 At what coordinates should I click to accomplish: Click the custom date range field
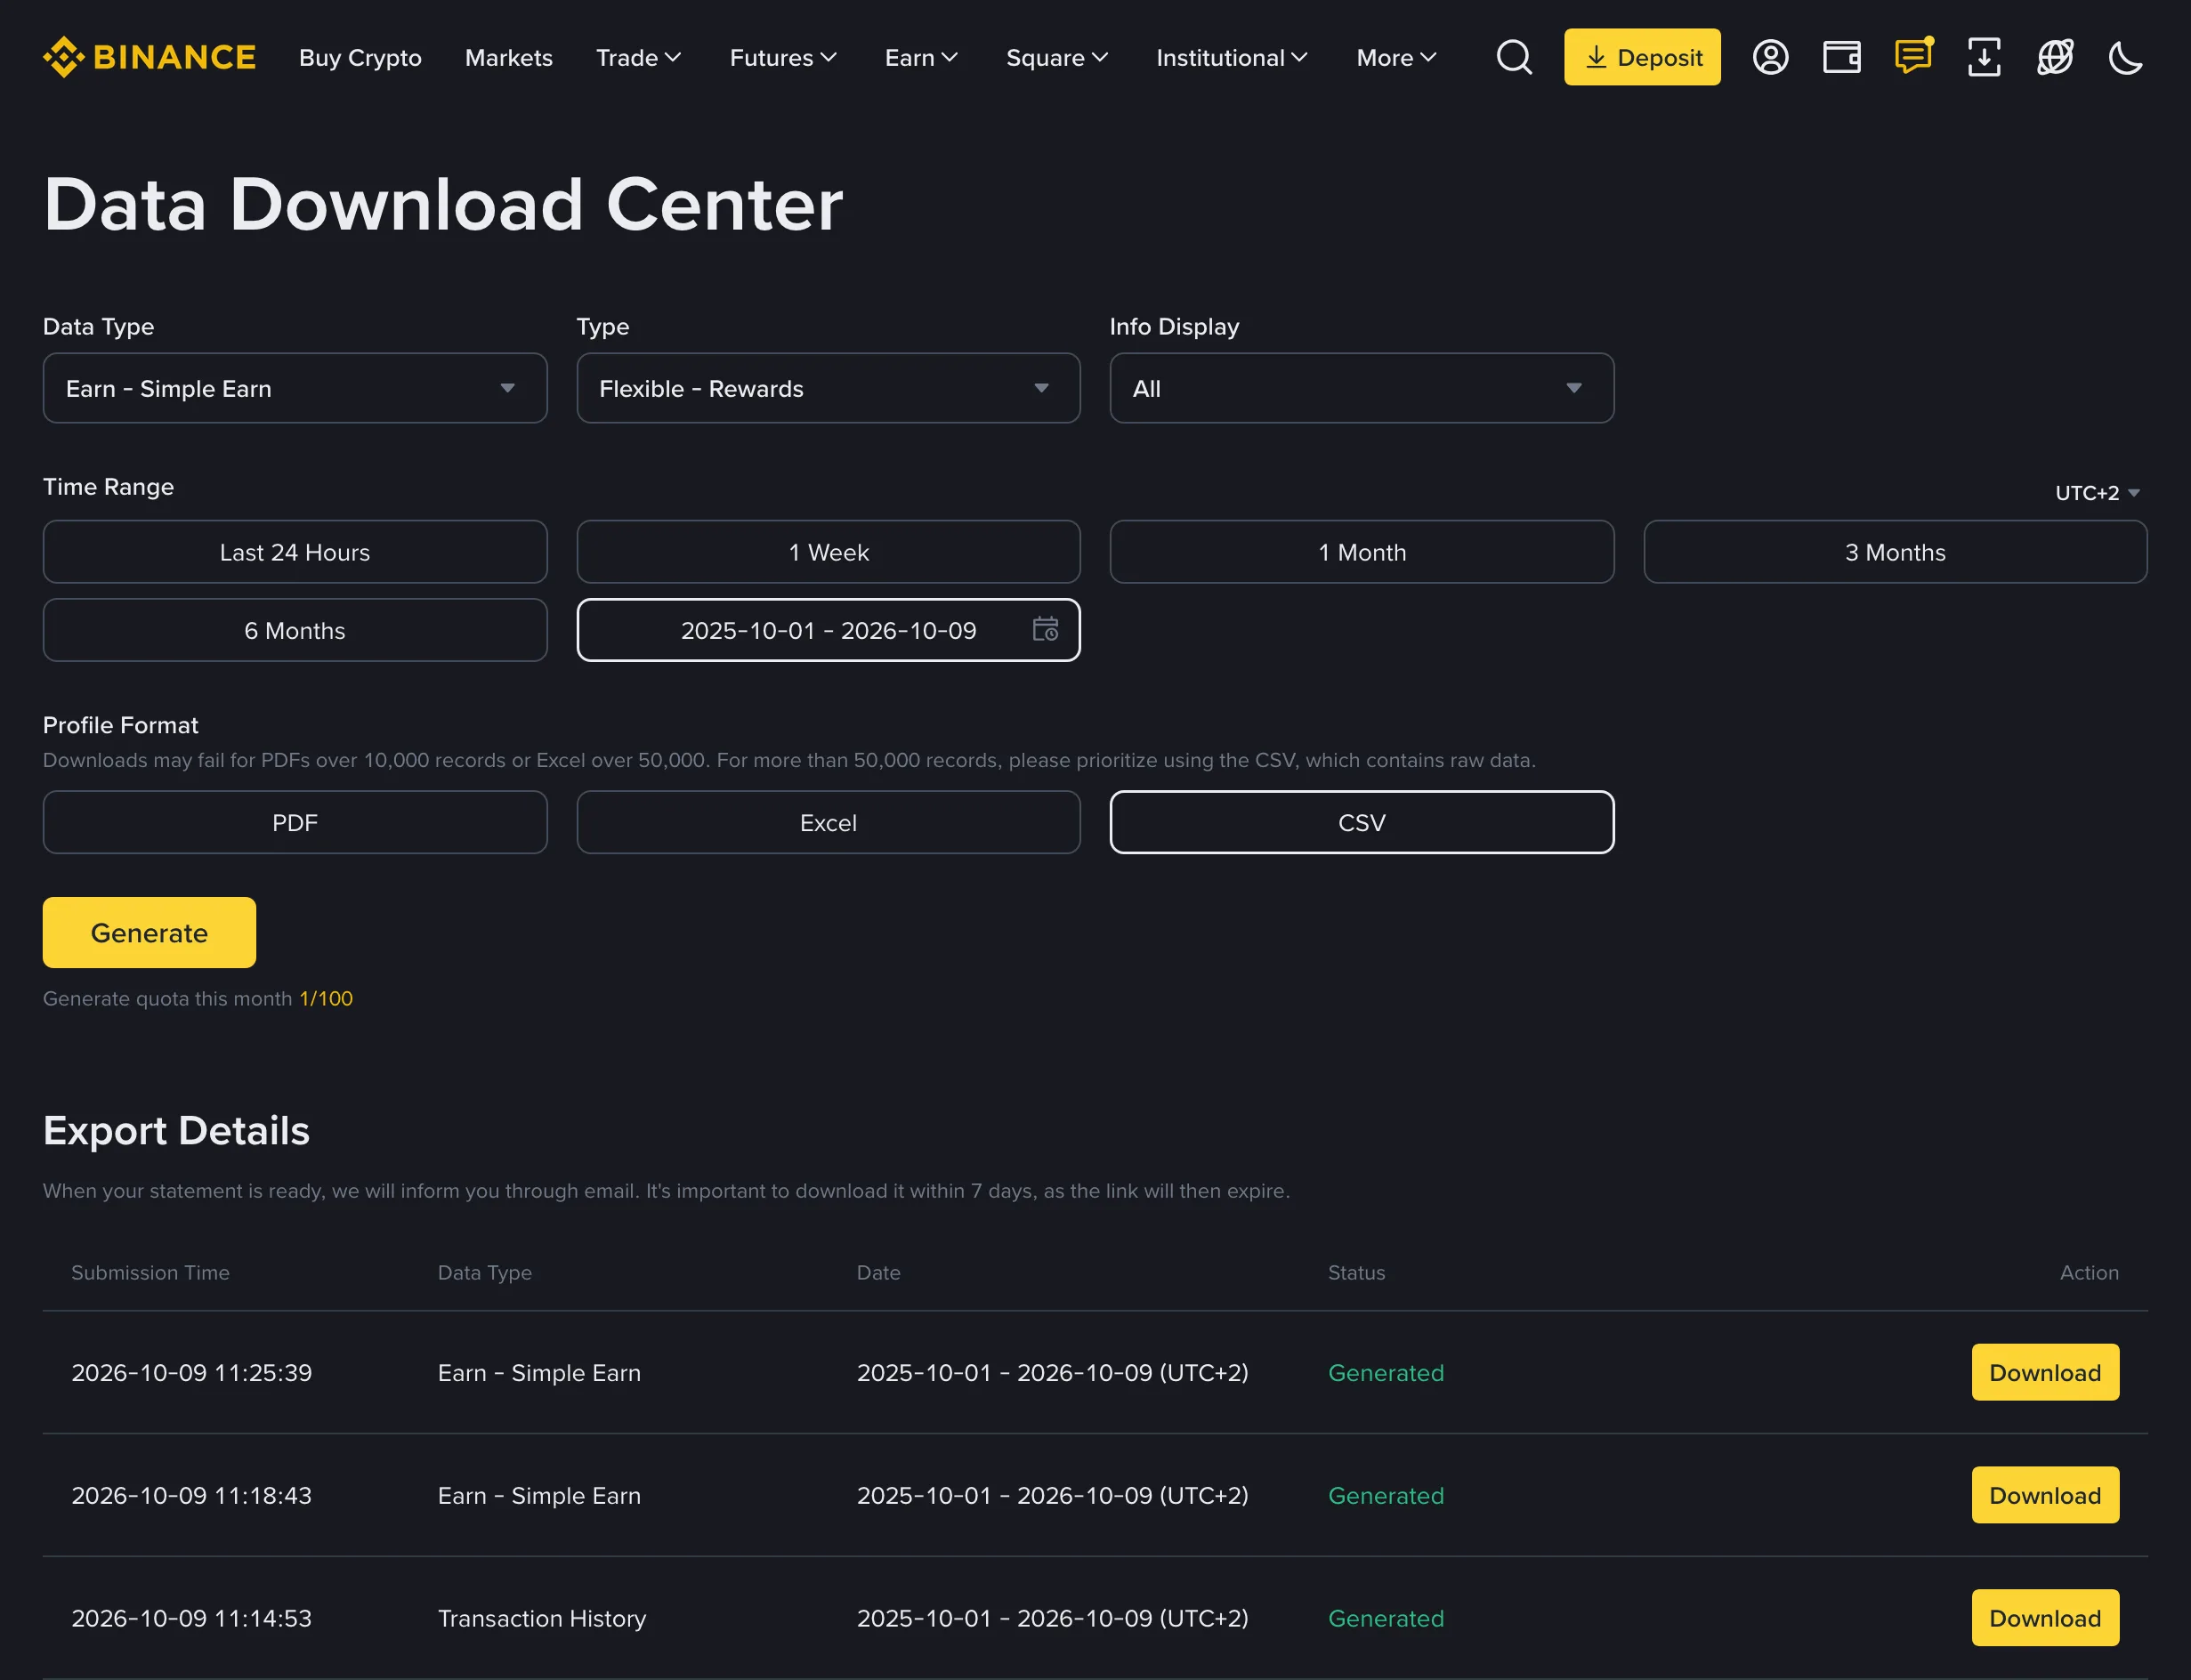coord(828,630)
